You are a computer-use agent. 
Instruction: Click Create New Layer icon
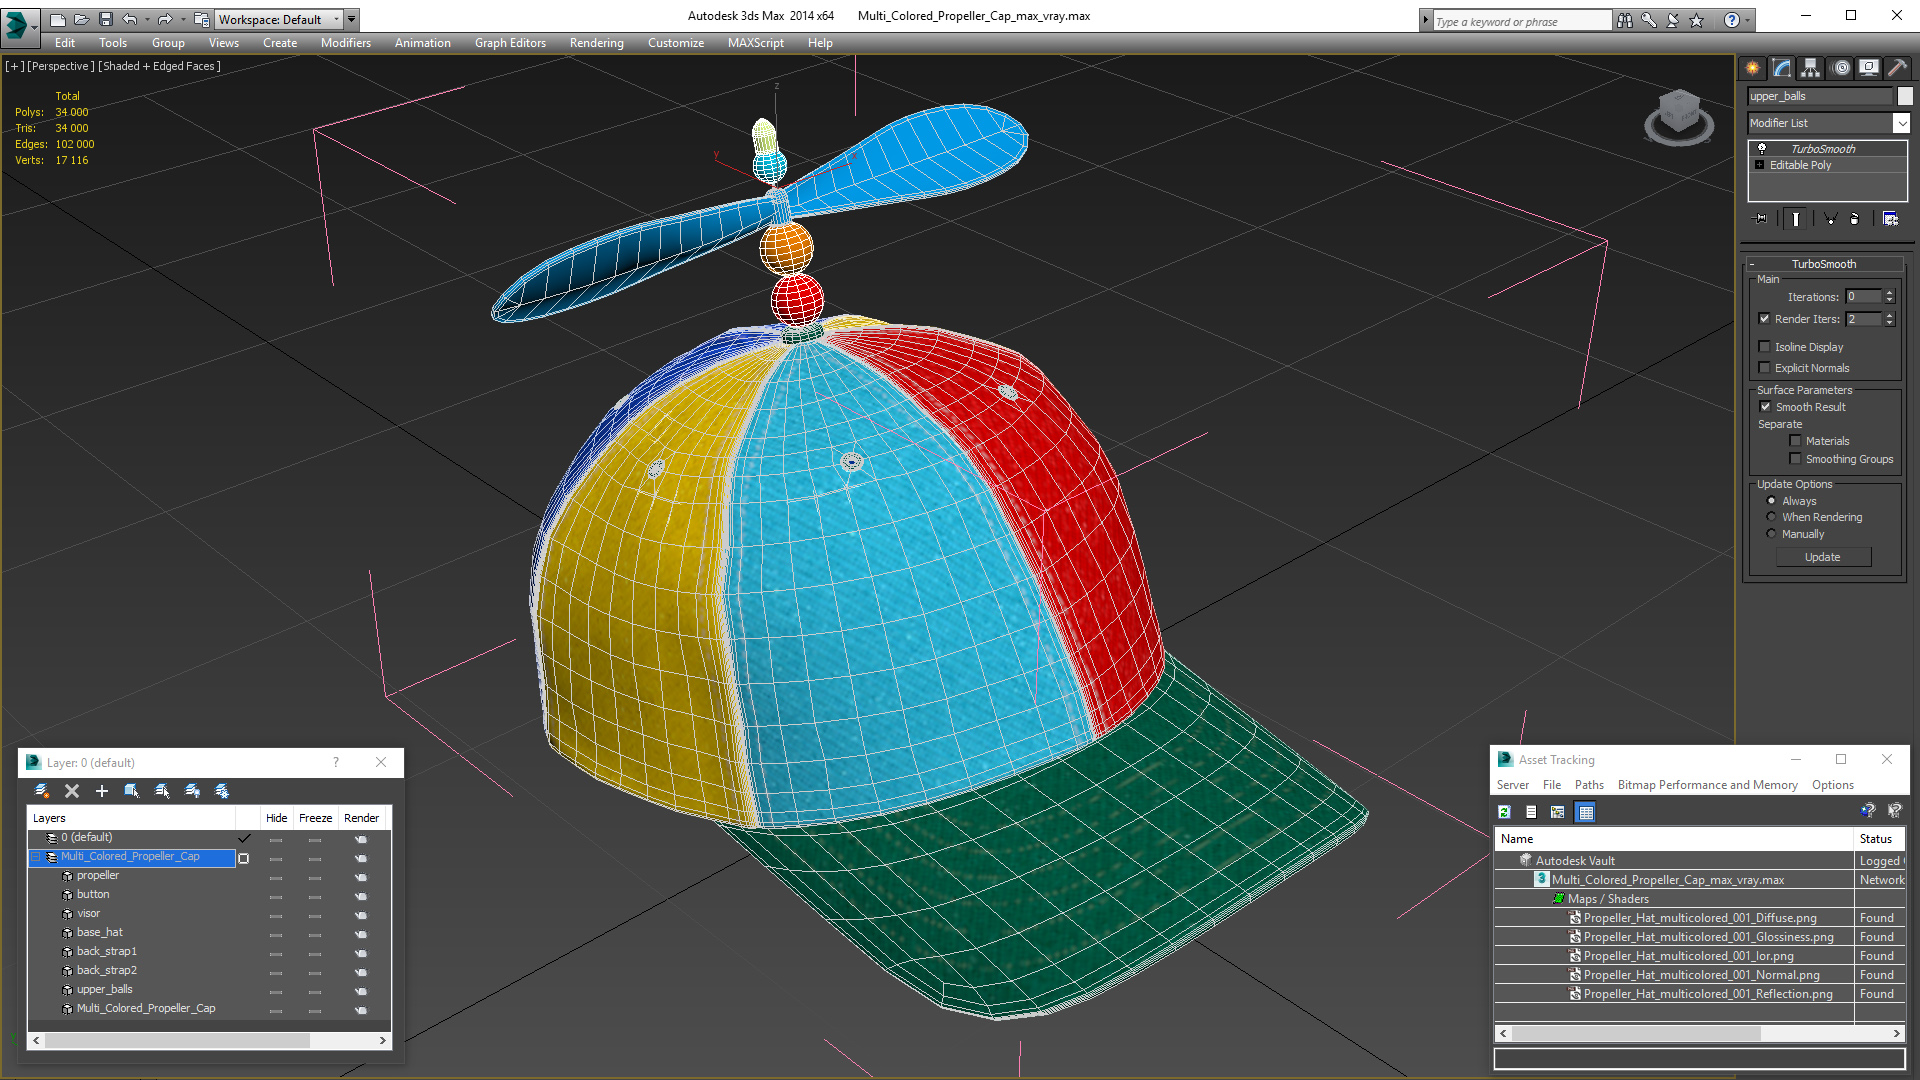coord(41,791)
